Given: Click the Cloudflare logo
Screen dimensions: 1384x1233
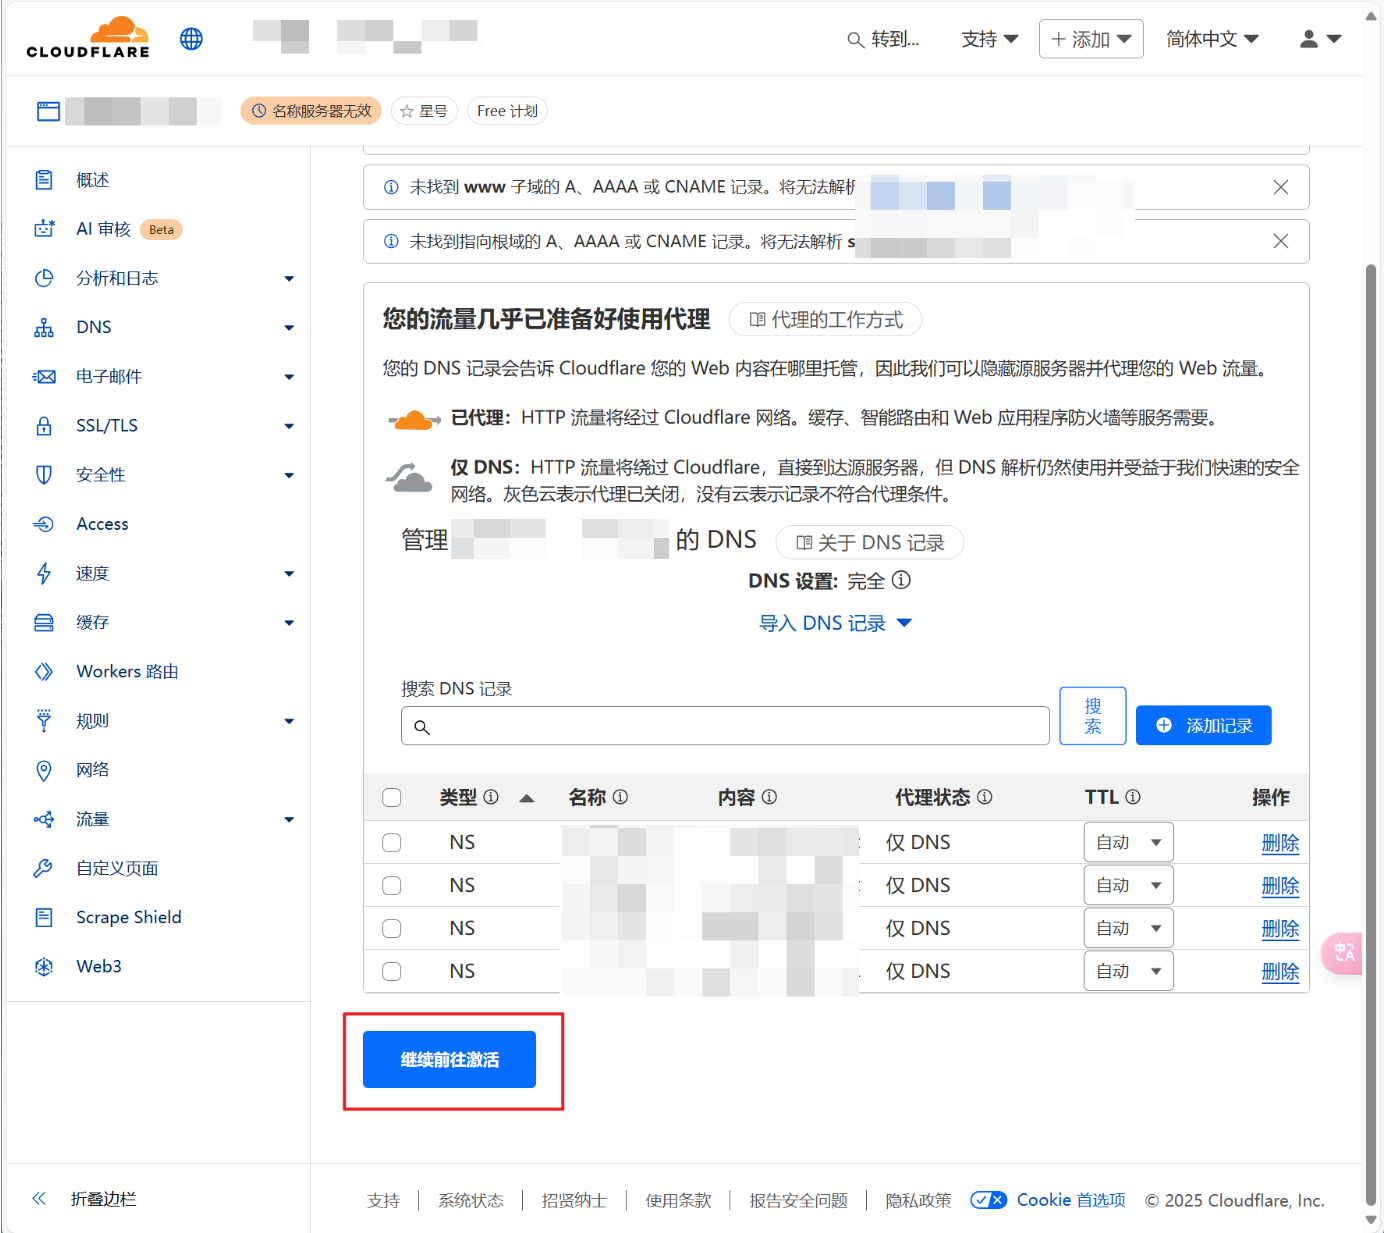Looking at the screenshot, I should point(88,38).
